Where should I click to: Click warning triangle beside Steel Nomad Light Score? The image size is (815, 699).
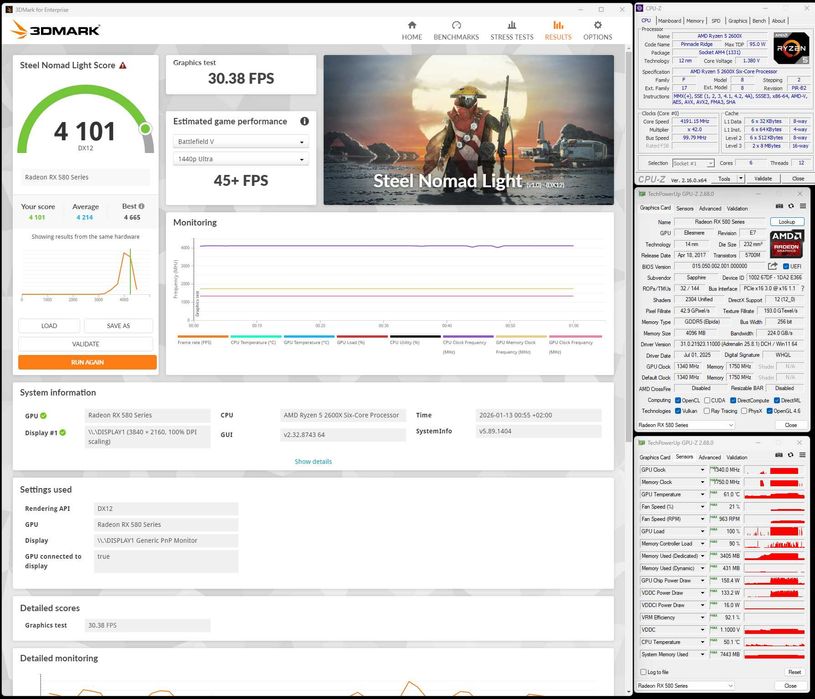(123, 65)
